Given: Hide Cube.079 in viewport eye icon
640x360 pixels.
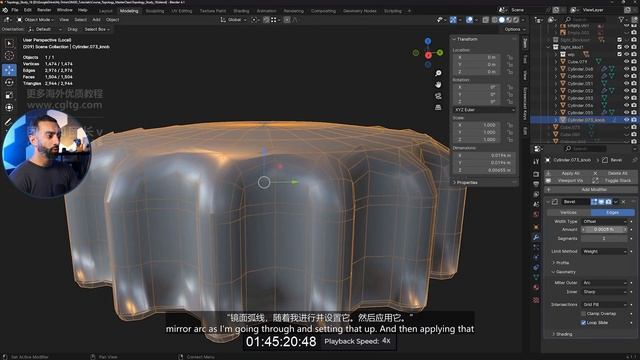Looking at the screenshot, I should (627, 61).
